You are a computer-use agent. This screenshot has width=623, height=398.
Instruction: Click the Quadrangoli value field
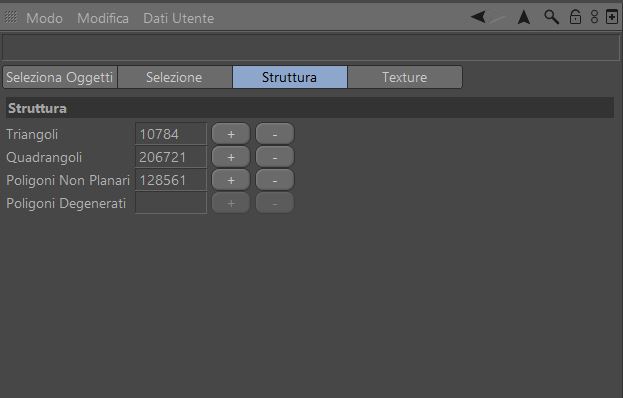[171, 157]
